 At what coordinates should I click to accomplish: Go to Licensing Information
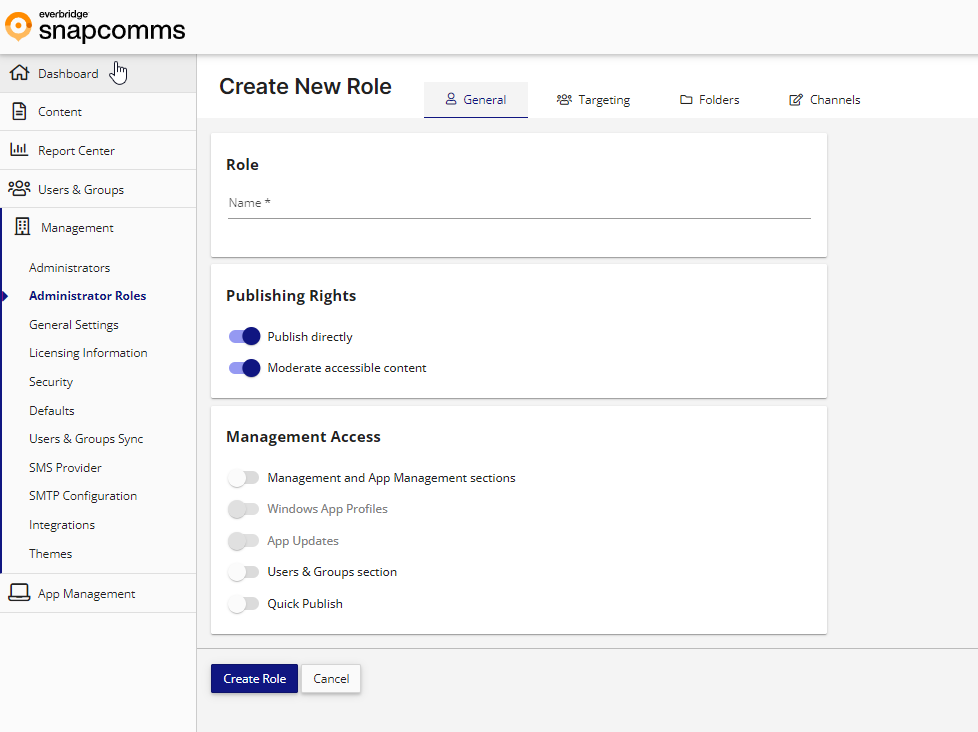[x=88, y=353]
